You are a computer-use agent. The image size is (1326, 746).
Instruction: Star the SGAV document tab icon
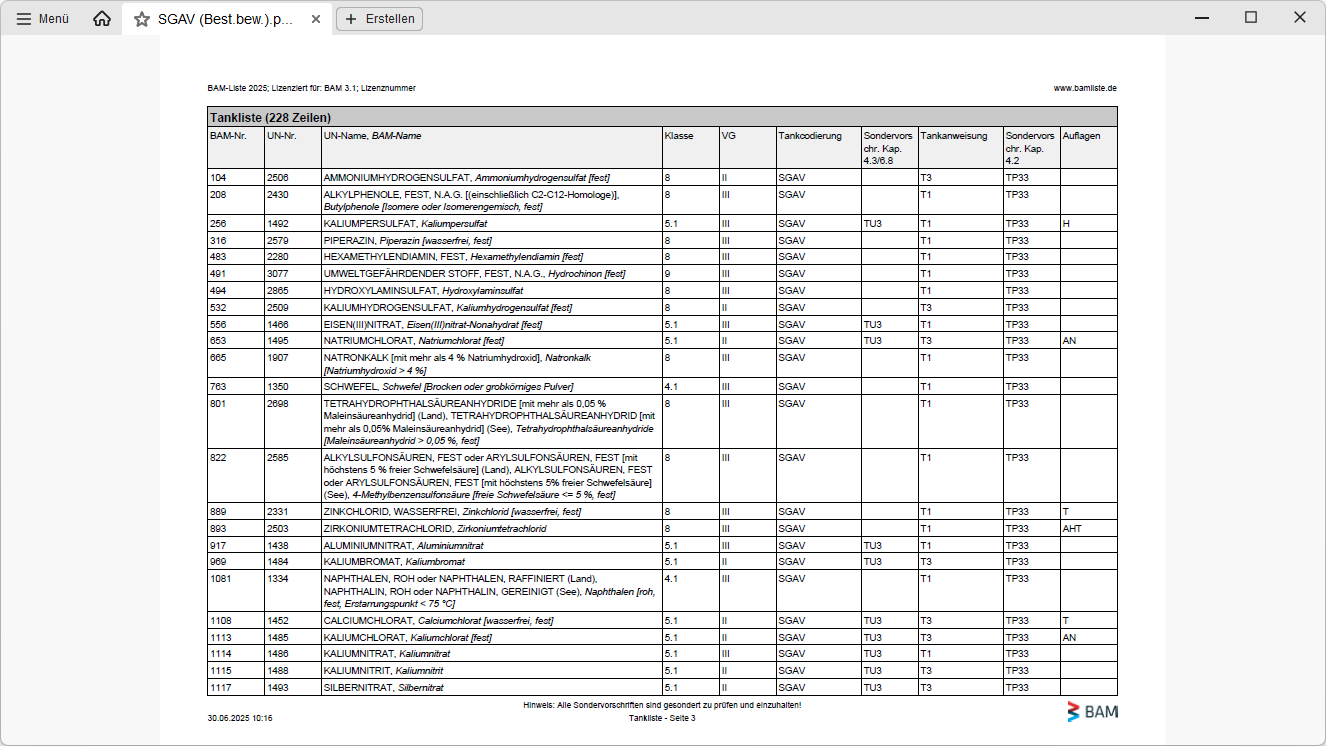pyautogui.click(x=142, y=19)
